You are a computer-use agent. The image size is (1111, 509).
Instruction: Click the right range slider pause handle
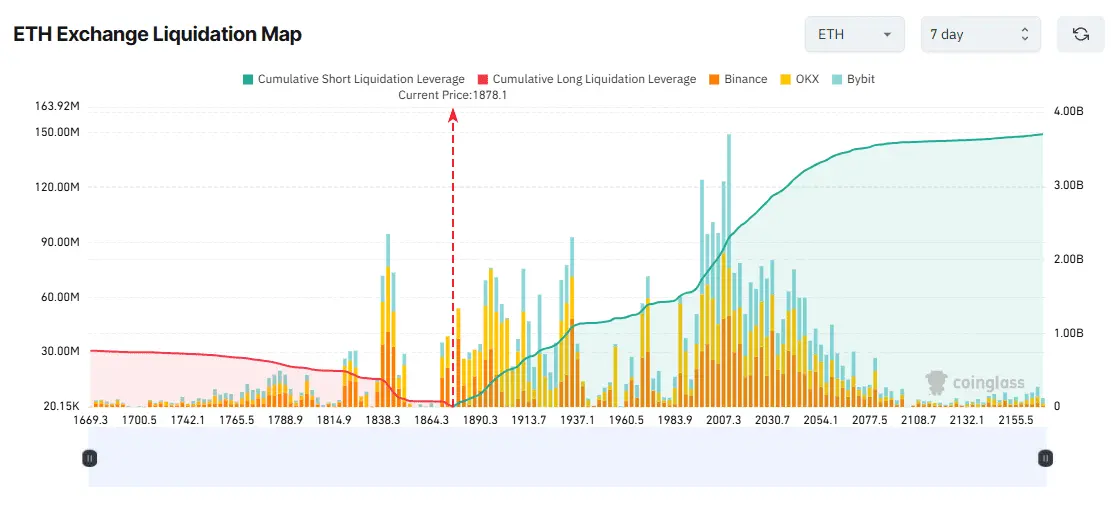coord(1045,458)
